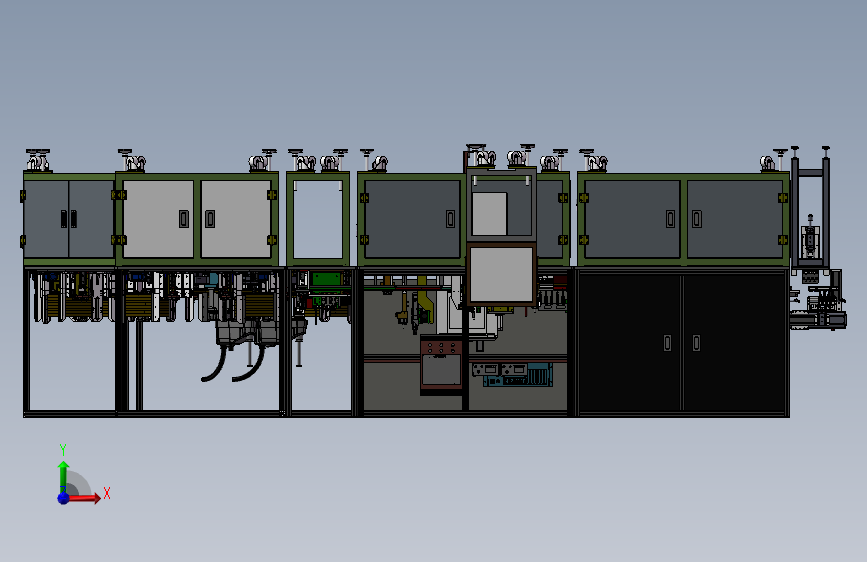Click the blue Z axis ball at triad origin
Screen dimensions: 867x562
point(64,498)
